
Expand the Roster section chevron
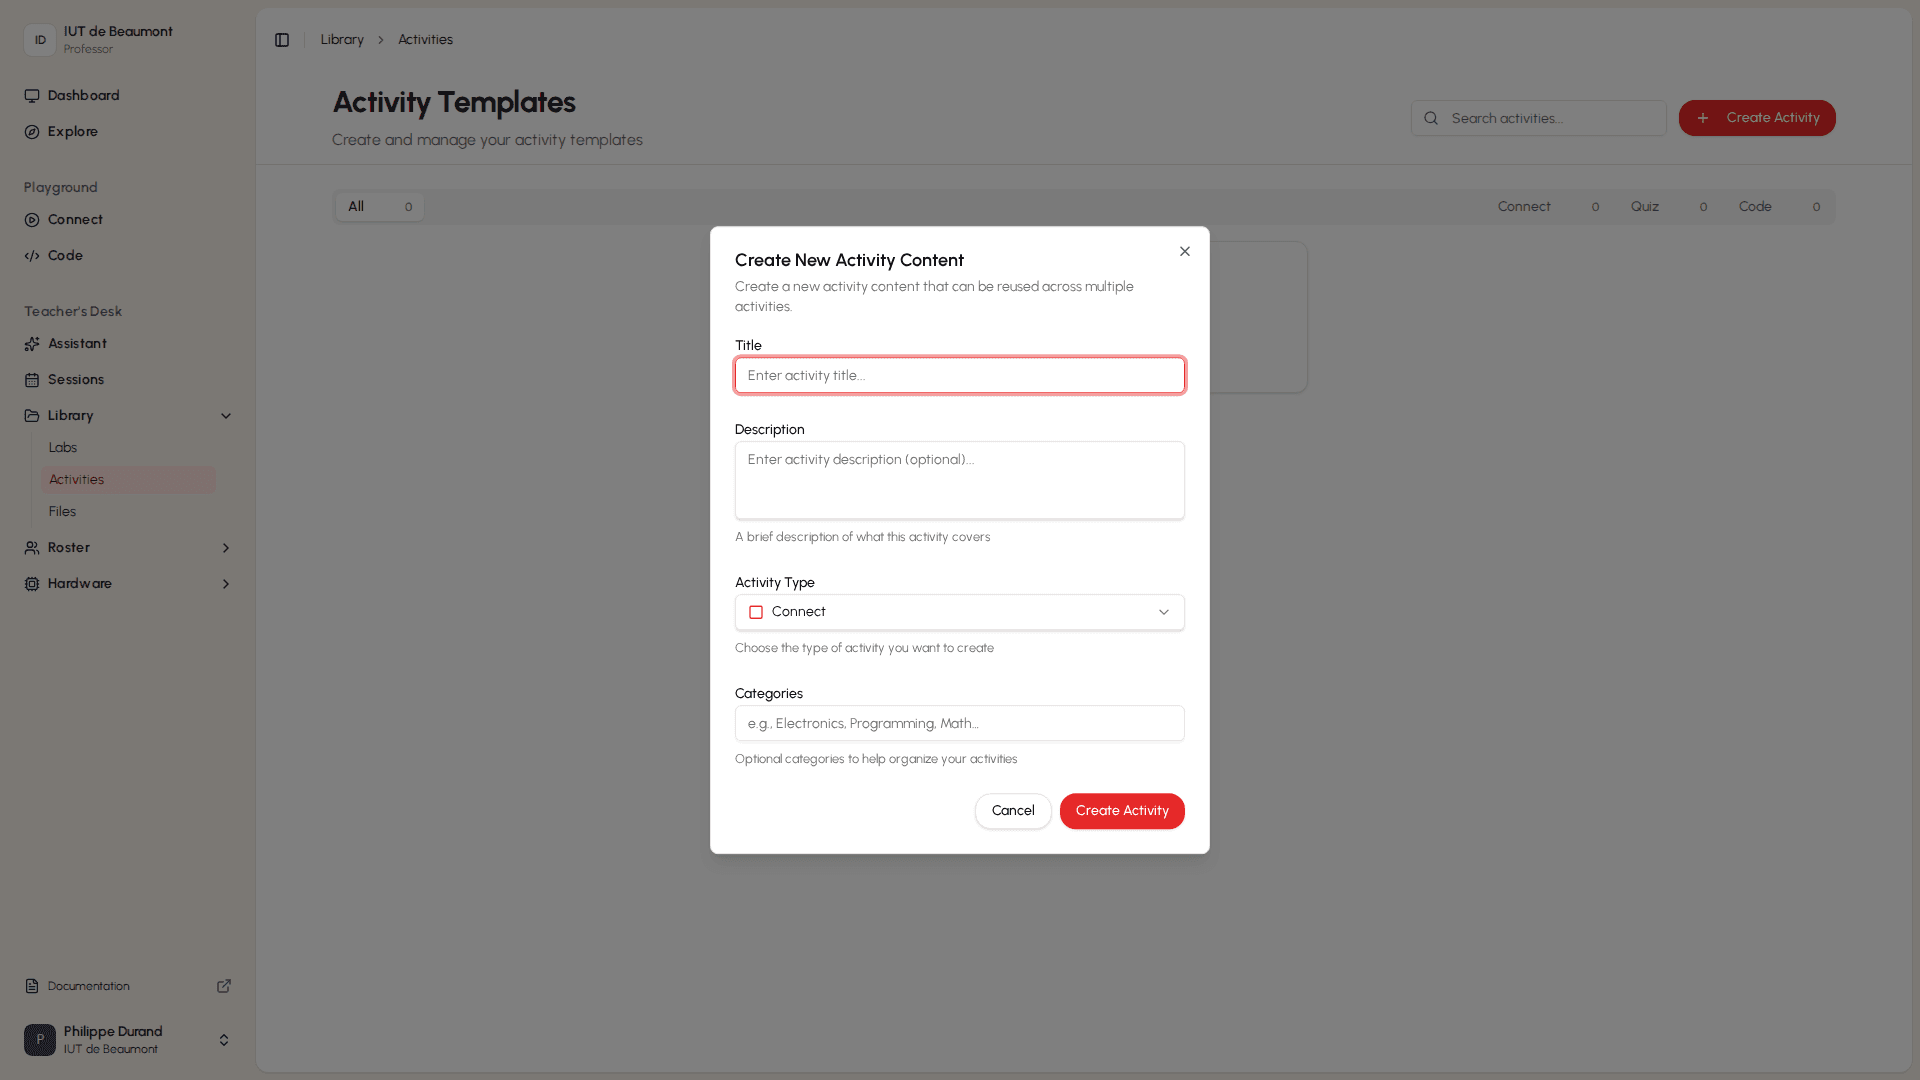coord(226,548)
